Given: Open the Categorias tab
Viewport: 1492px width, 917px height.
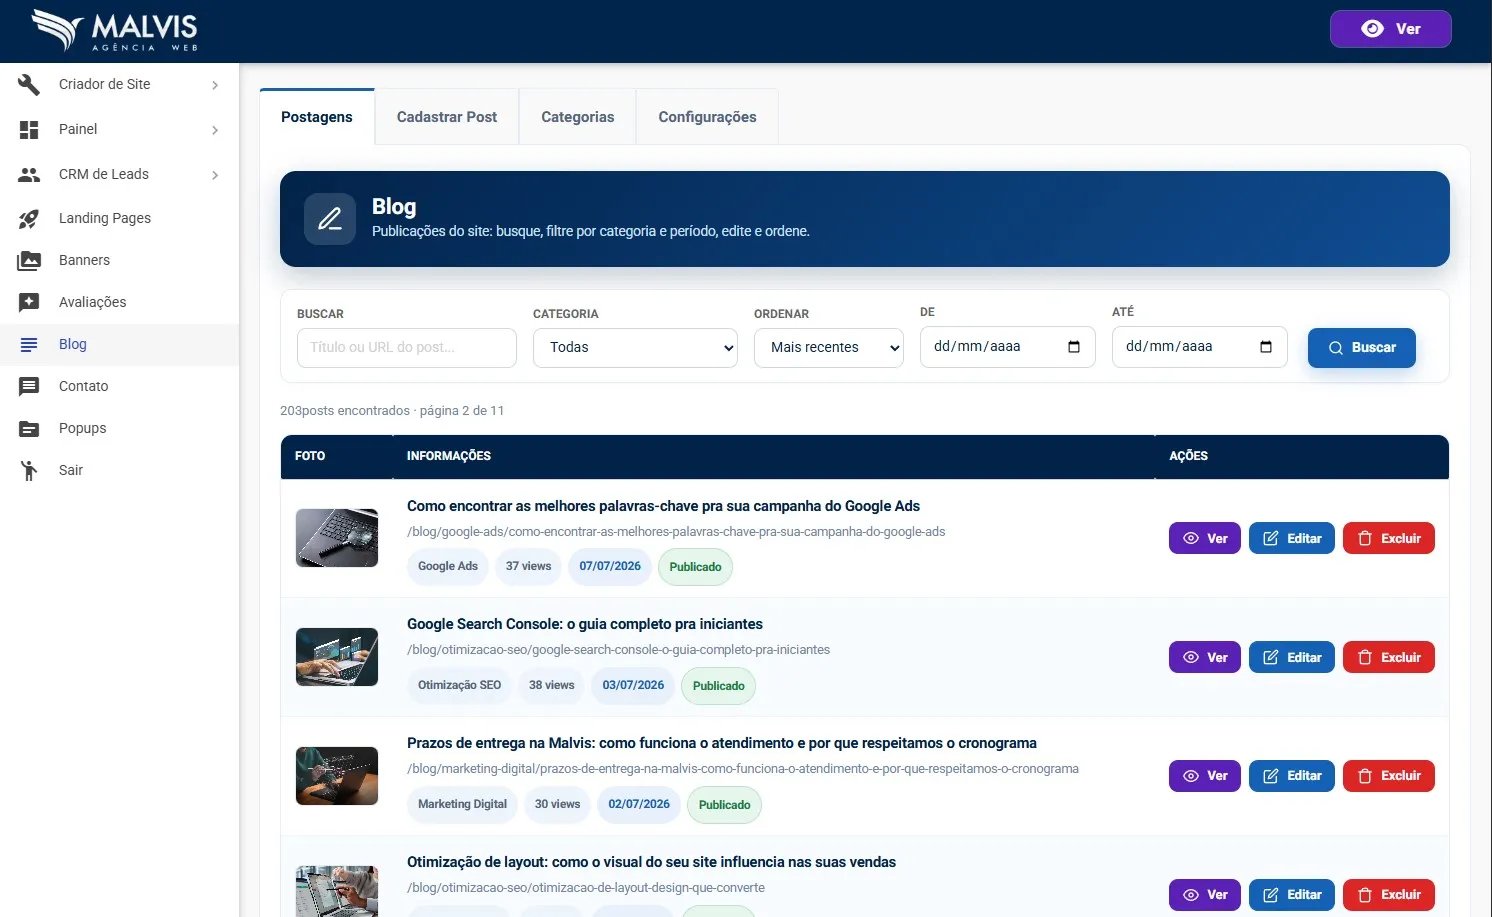Looking at the screenshot, I should 578,117.
